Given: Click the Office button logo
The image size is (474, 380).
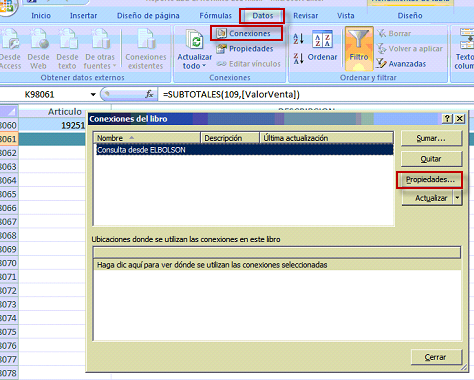Looking at the screenshot, I should [x=6, y=6].
